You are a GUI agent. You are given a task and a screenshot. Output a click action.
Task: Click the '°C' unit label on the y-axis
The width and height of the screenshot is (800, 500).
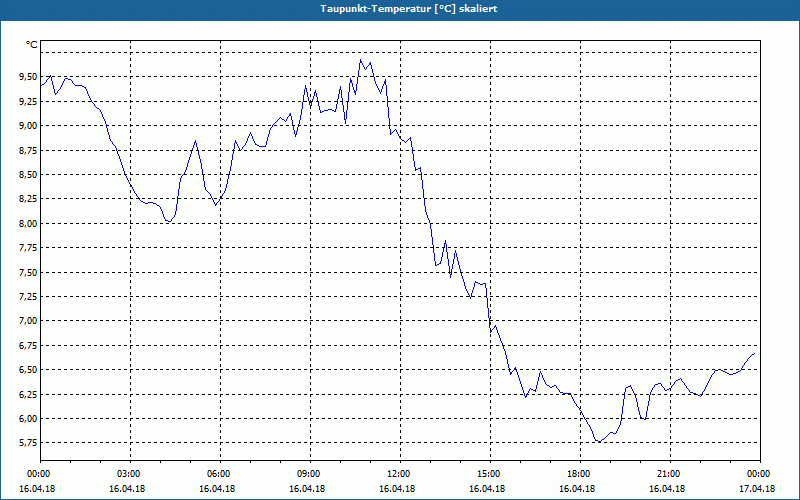tap(32, 45)
